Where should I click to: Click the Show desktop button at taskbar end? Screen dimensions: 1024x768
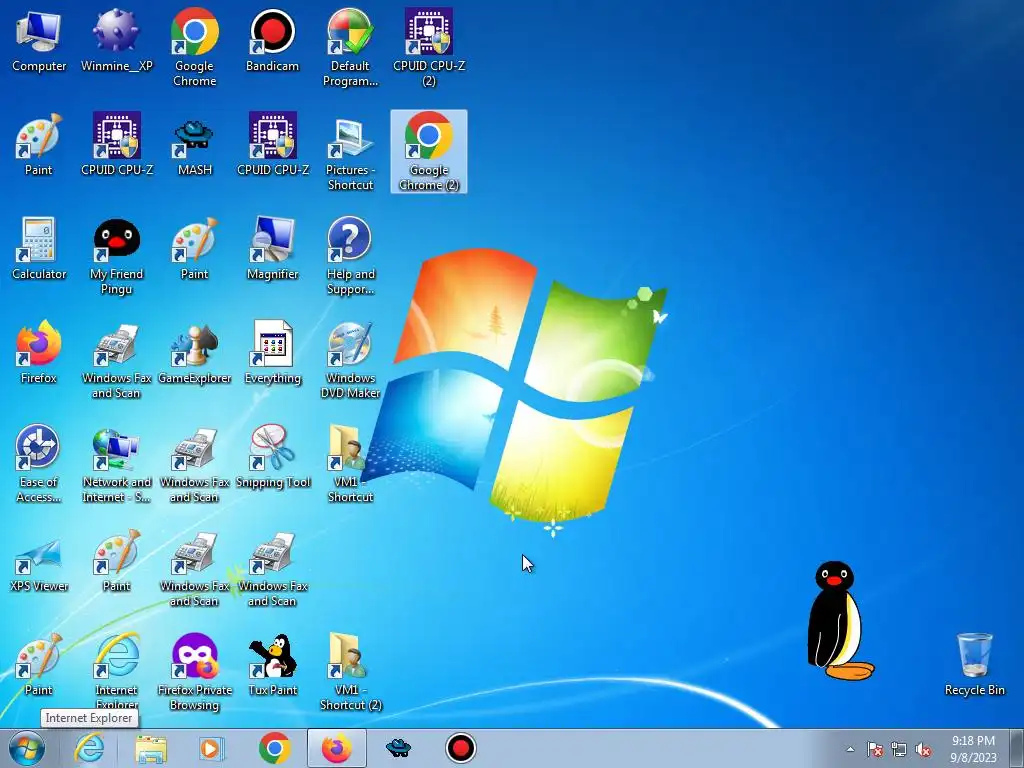[1018, 748]
